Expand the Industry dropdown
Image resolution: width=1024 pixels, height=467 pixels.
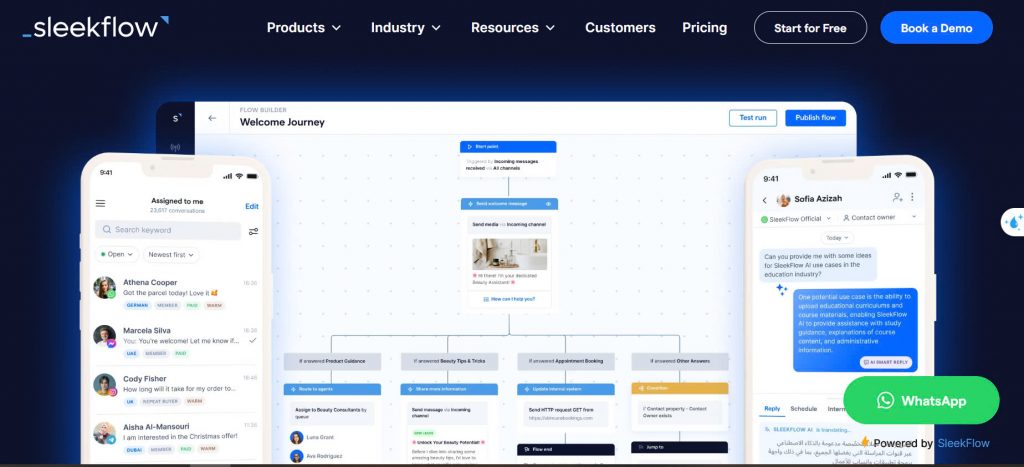406,27
